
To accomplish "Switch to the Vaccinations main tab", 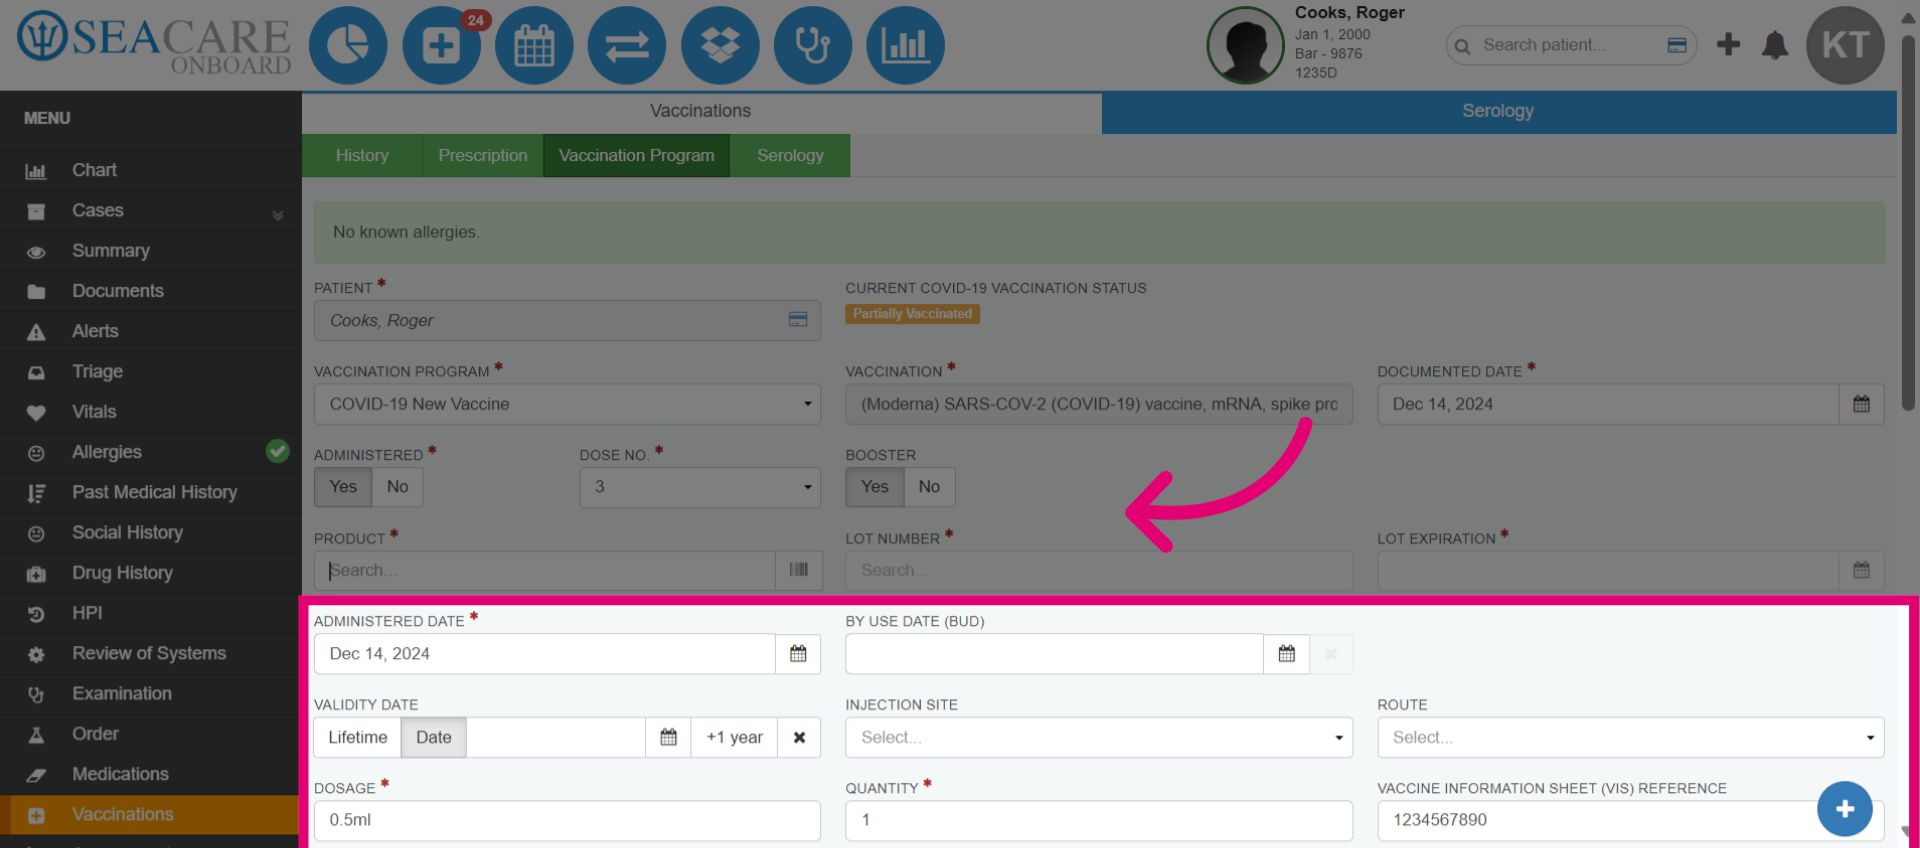I will pos(701,111).
